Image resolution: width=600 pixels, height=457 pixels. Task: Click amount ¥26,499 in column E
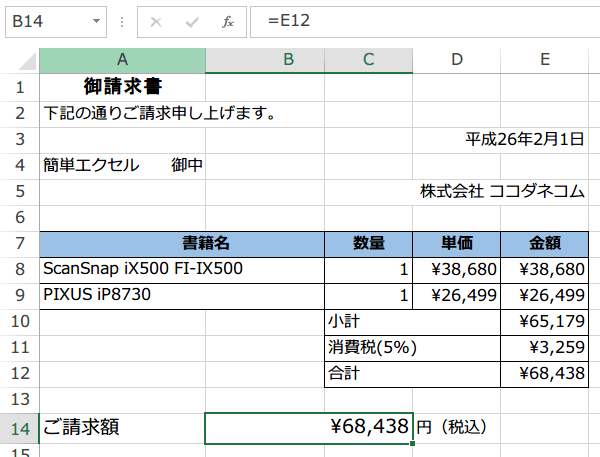tap(545, 296)
